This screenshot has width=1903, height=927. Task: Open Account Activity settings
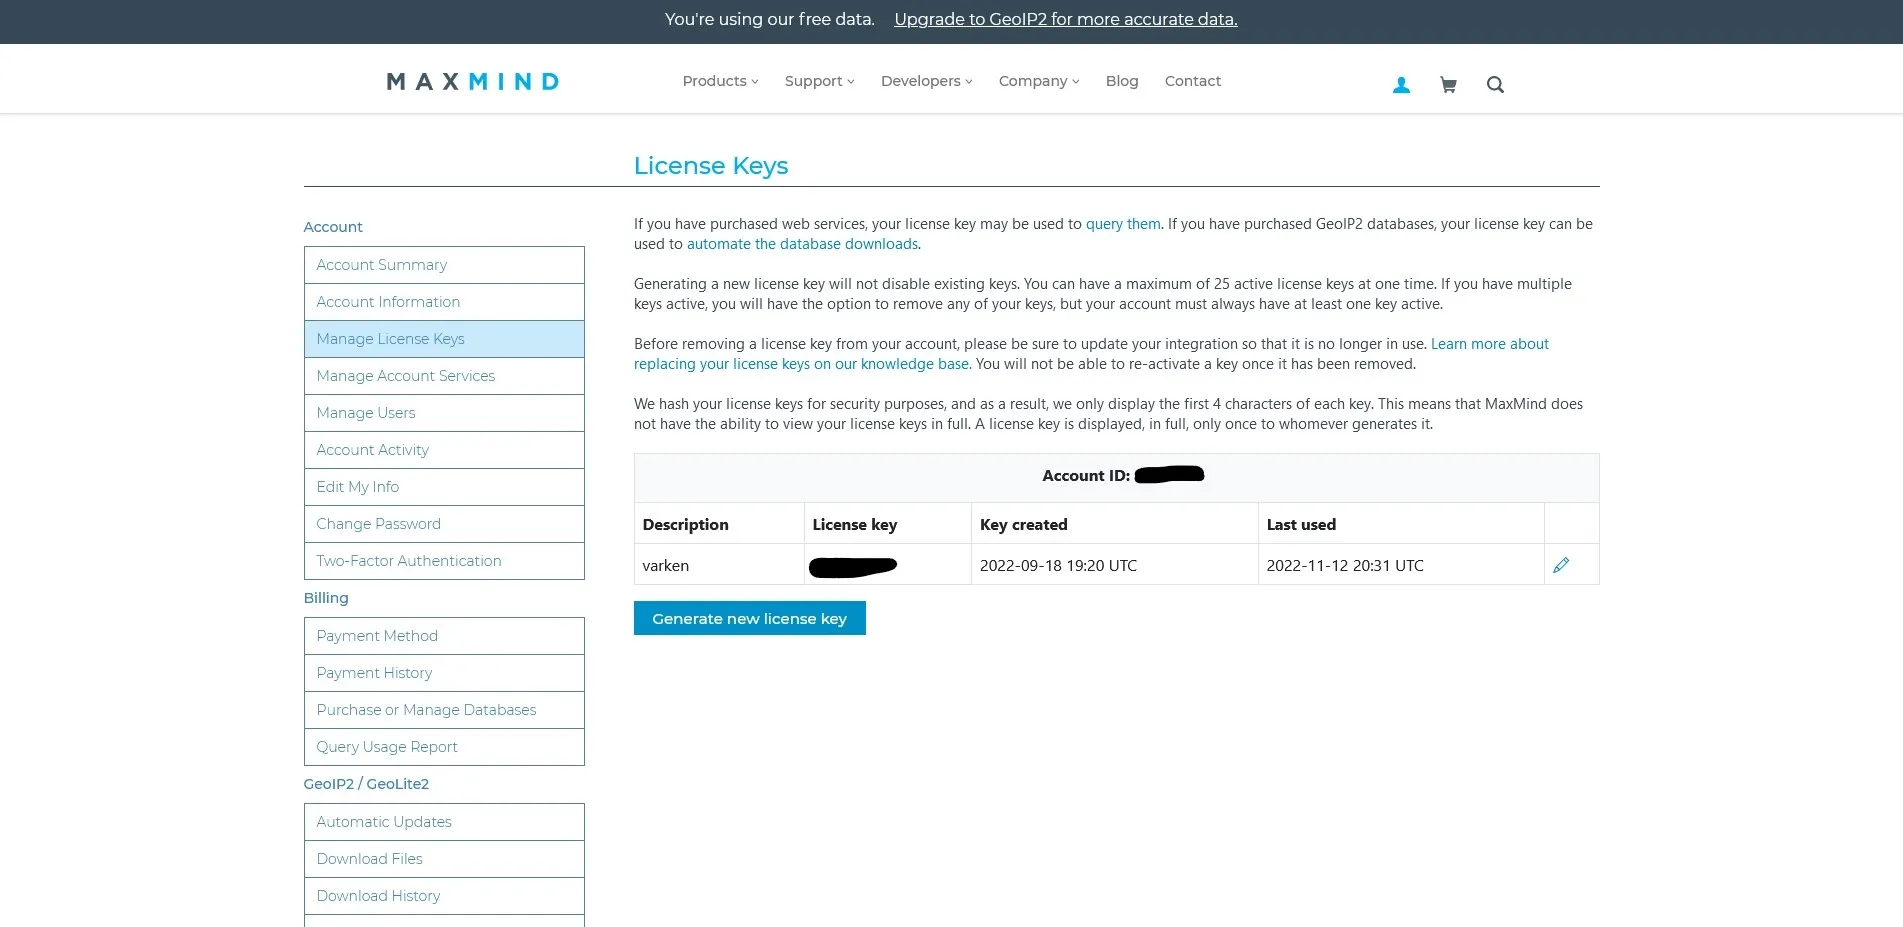pos(371,449)
